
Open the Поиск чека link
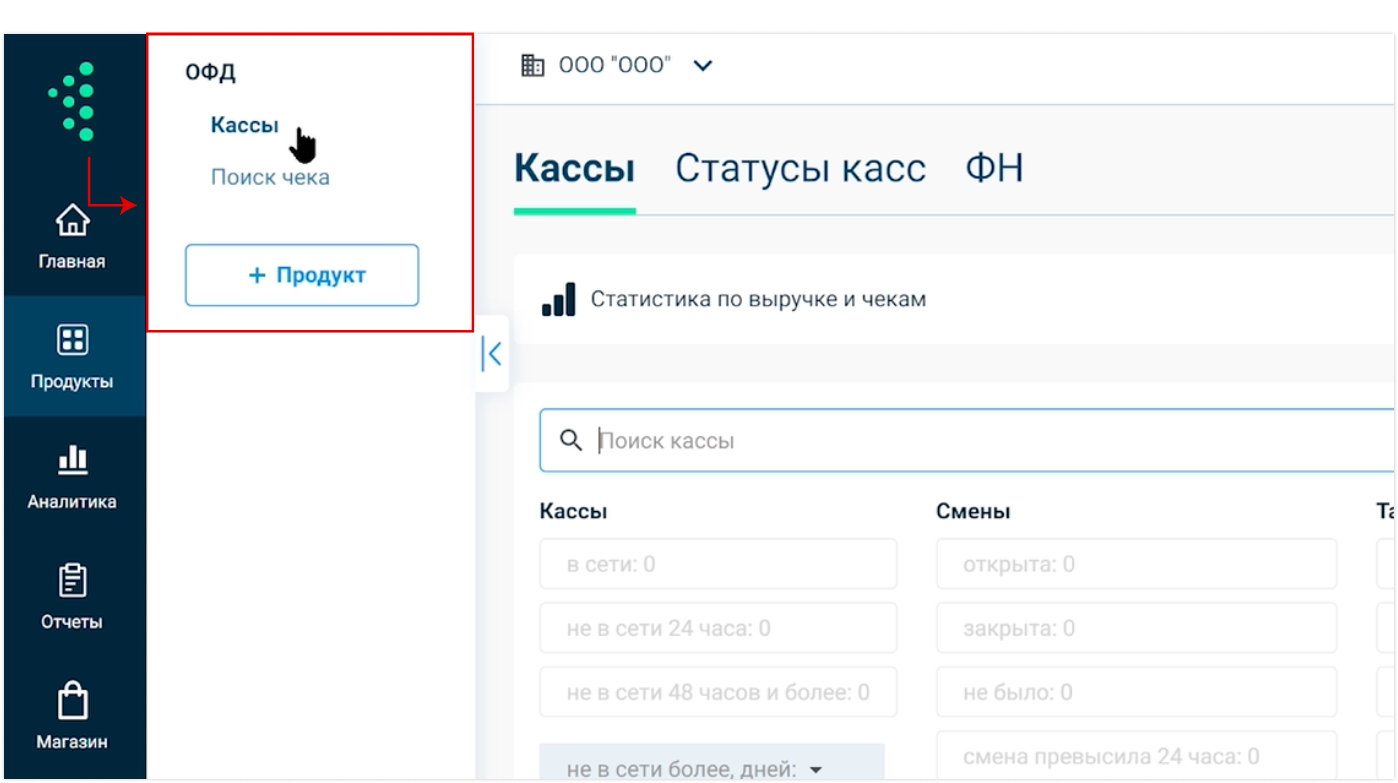270,178
